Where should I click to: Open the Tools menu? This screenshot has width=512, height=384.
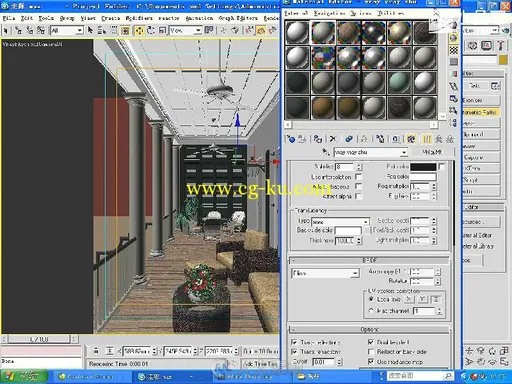click(46, 18)
